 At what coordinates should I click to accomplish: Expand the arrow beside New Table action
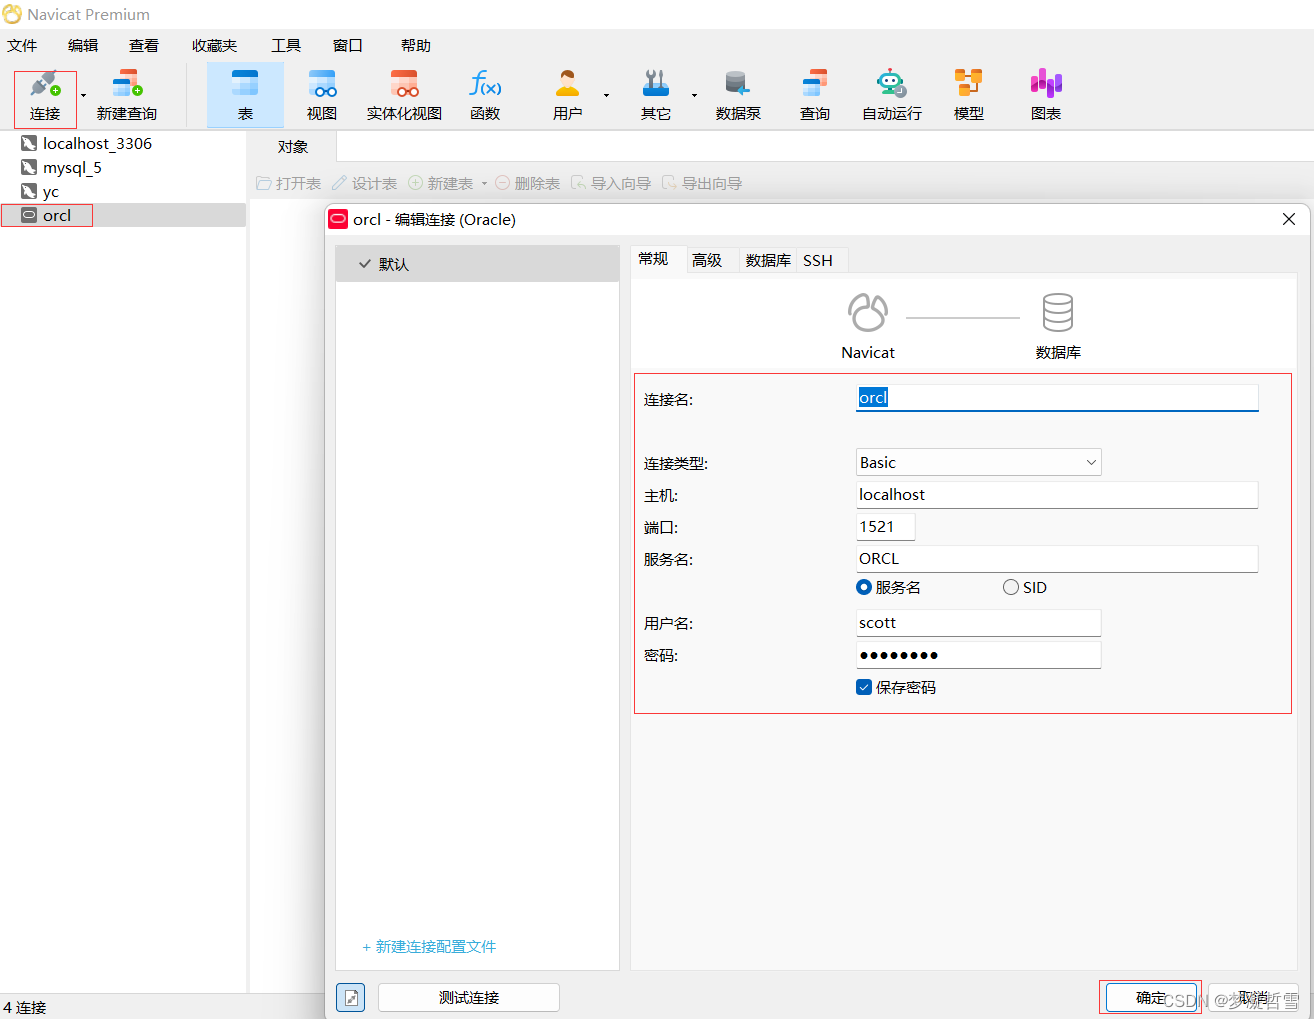tap(484, 184)
